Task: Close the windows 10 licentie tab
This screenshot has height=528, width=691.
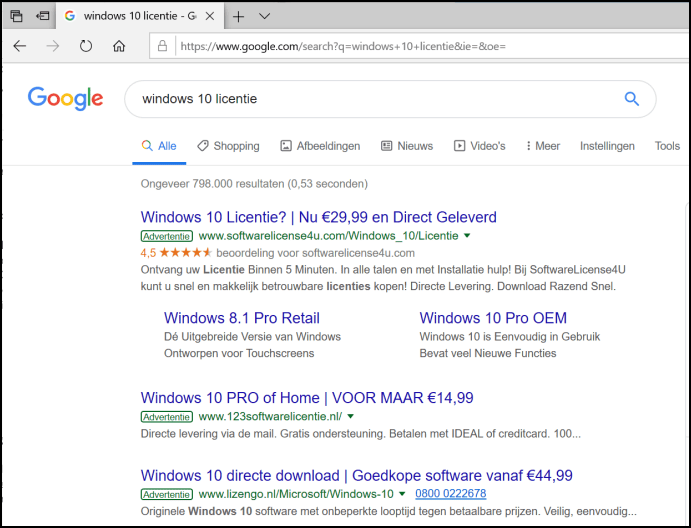Action: click(x=210, y=16)
